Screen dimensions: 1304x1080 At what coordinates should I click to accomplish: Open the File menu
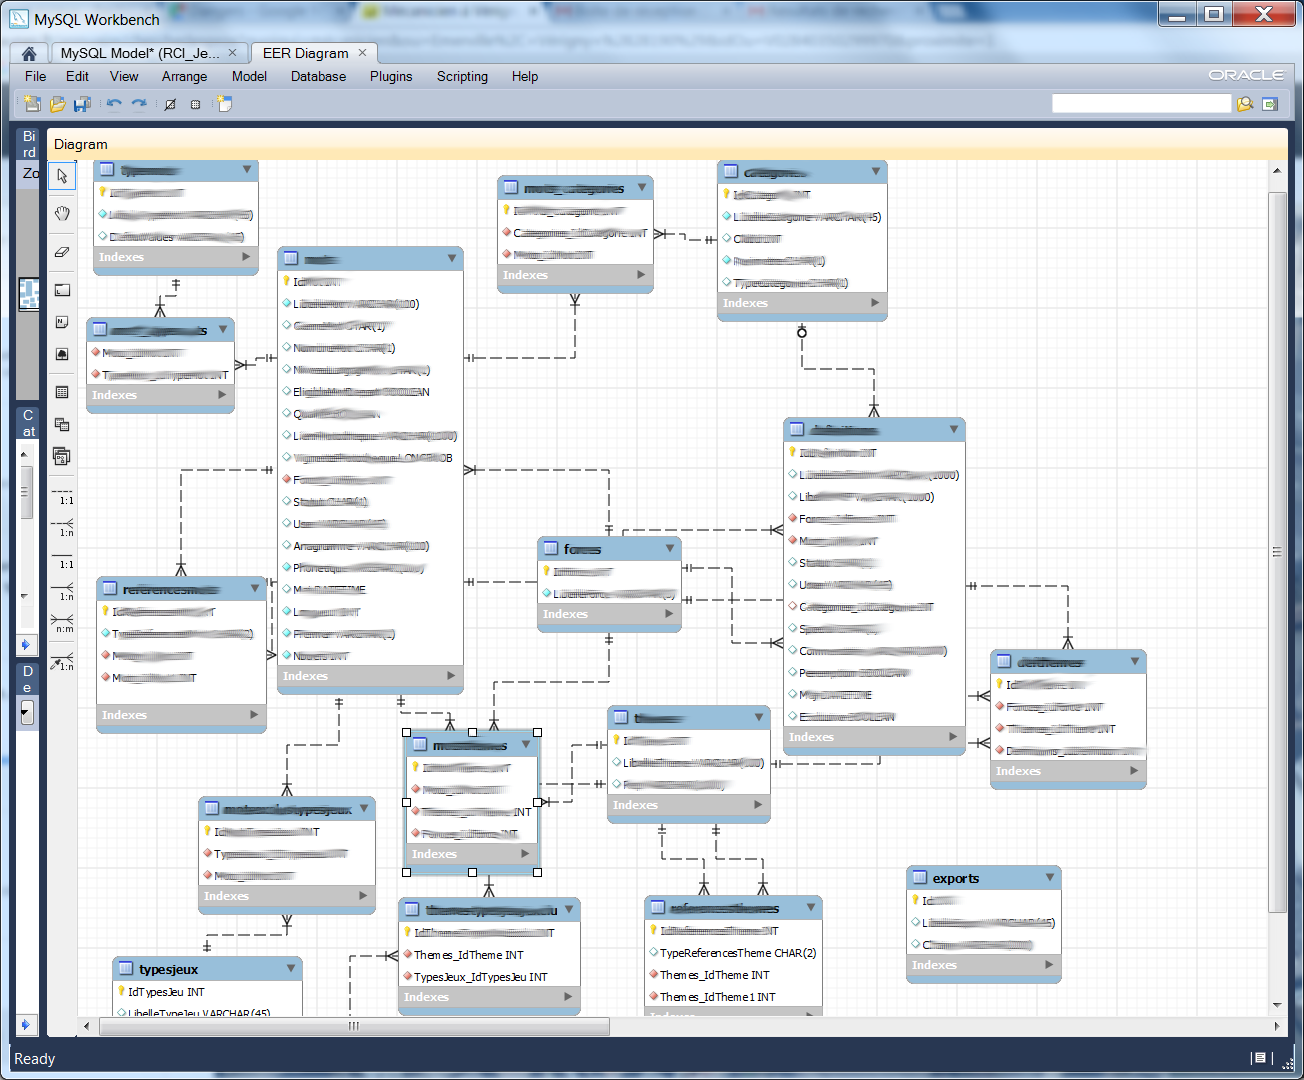[35, 76]
